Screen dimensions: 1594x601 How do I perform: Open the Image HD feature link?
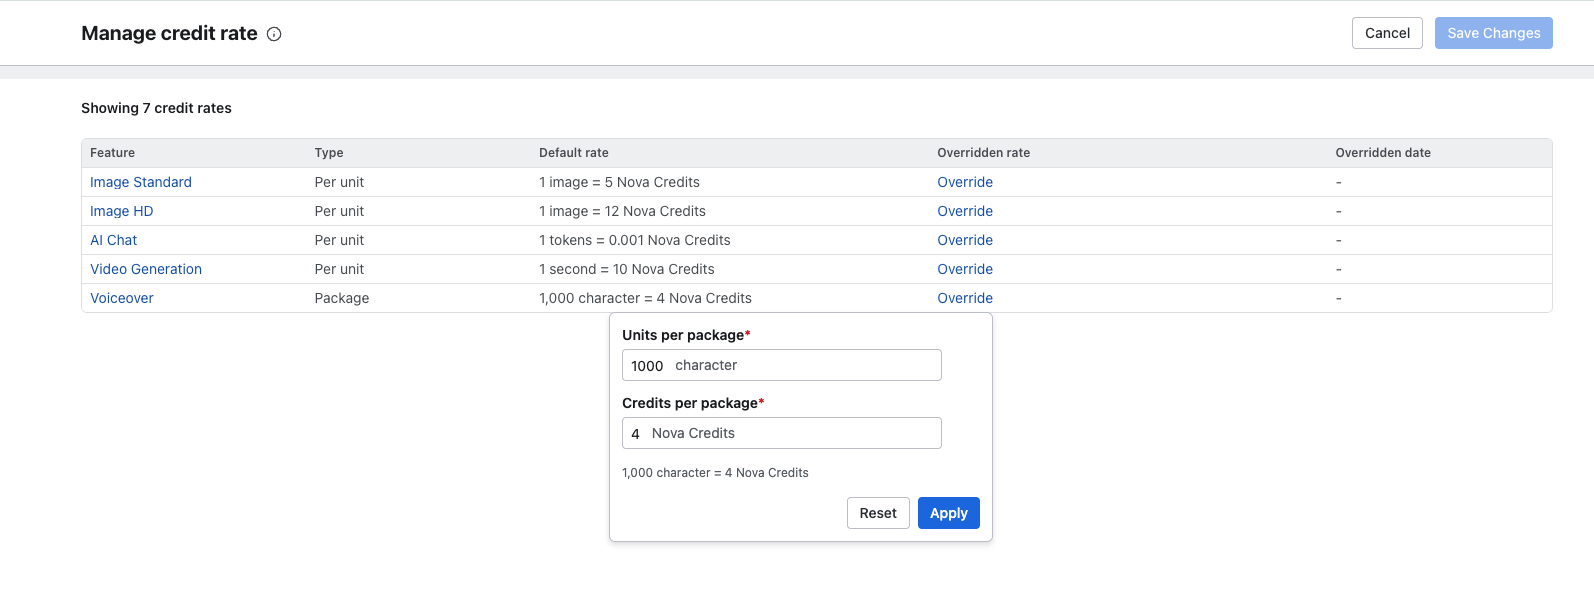click(x=122, y=211)
